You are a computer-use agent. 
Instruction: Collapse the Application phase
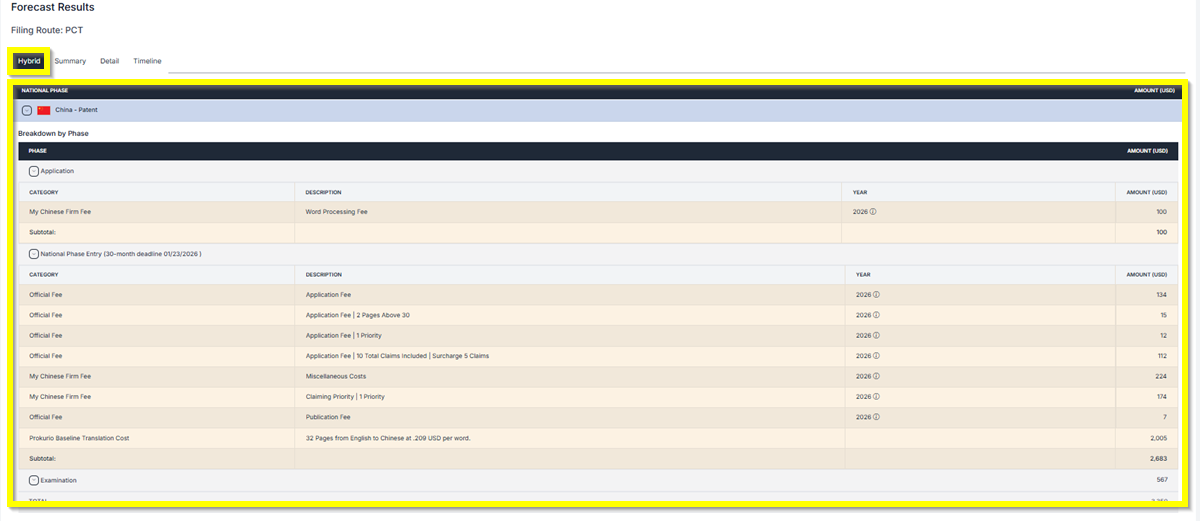pos(34,171)
